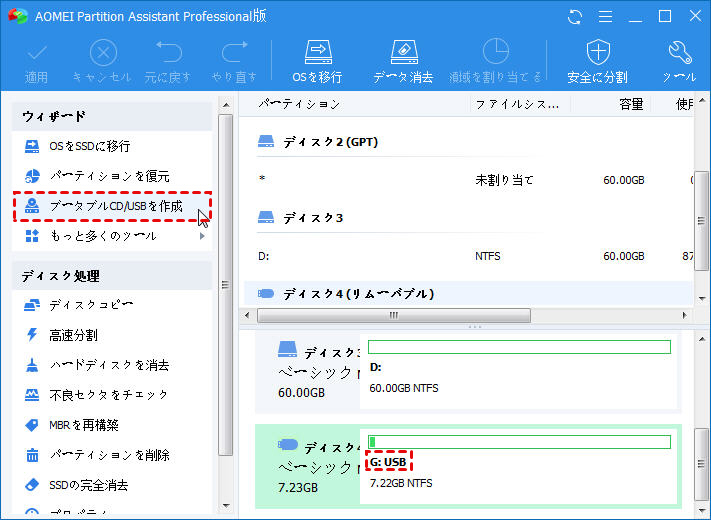Choose SSDの完全消去 eraser operation

(112, 485)
